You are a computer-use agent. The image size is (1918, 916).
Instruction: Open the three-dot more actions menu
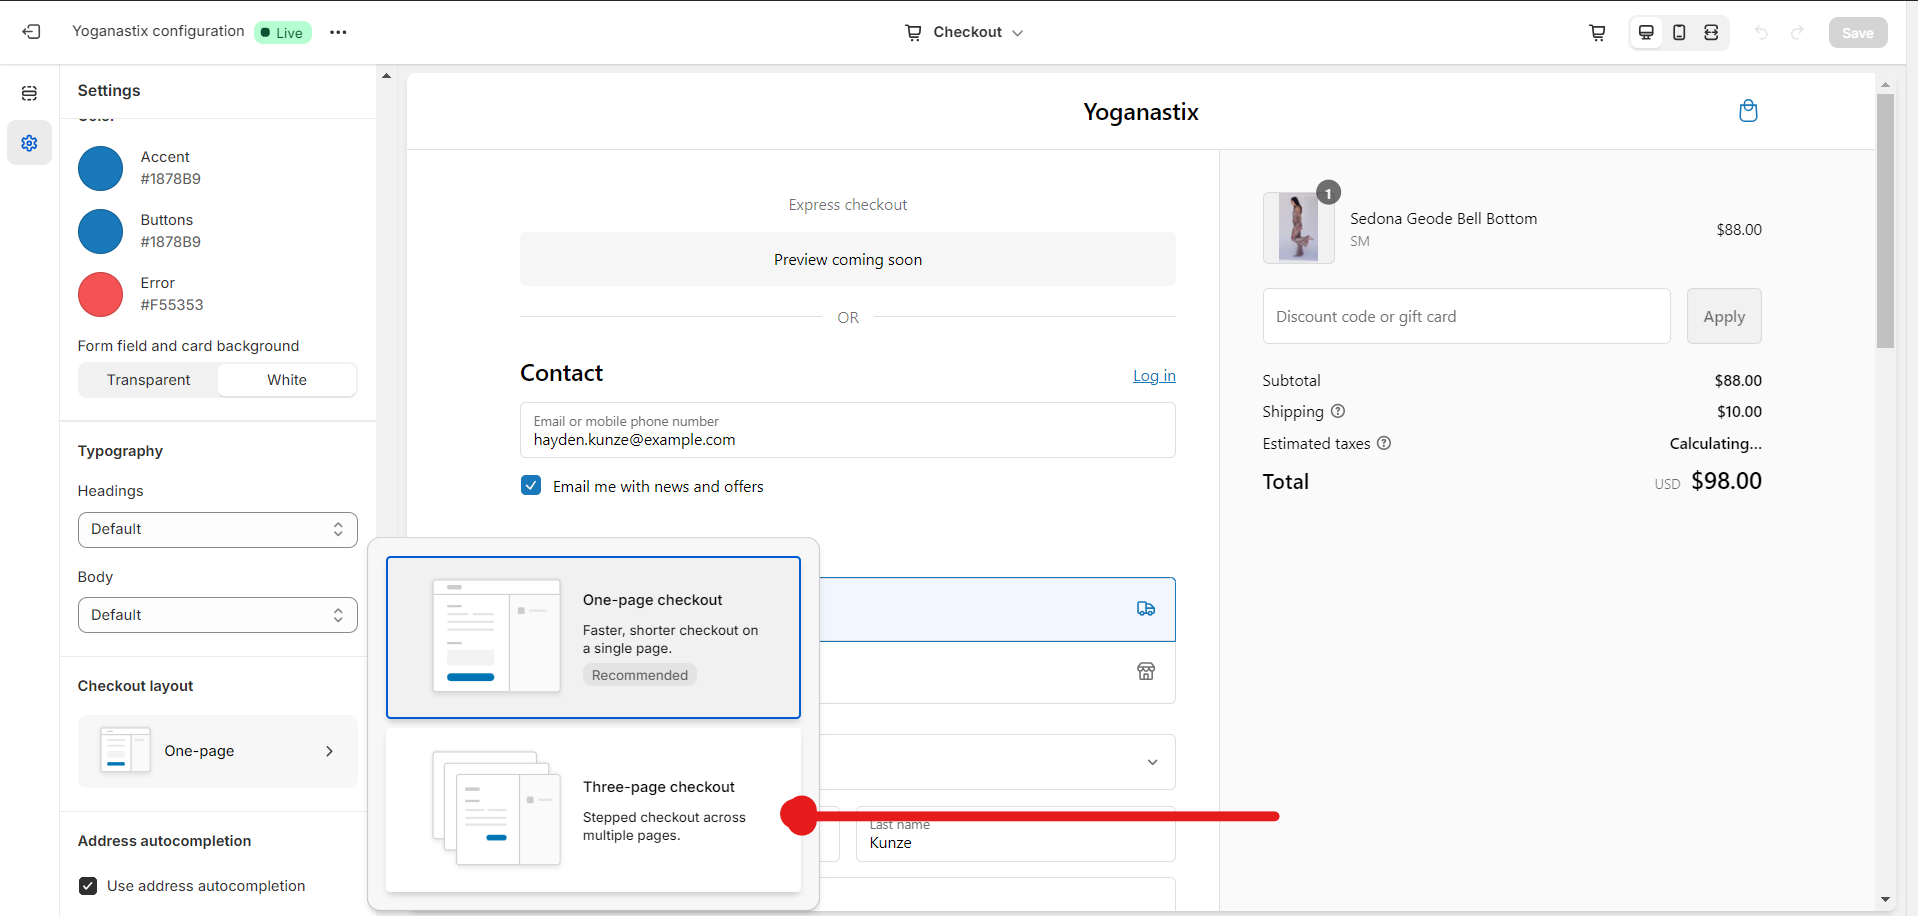pyautogui.click(x=338, y=32)
